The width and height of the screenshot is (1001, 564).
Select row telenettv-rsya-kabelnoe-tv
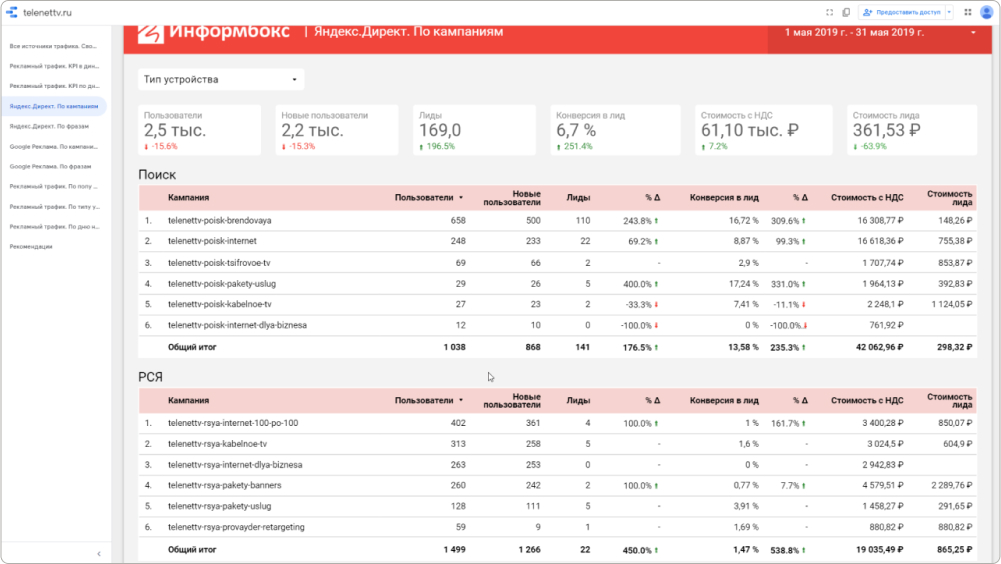(557, 444)
